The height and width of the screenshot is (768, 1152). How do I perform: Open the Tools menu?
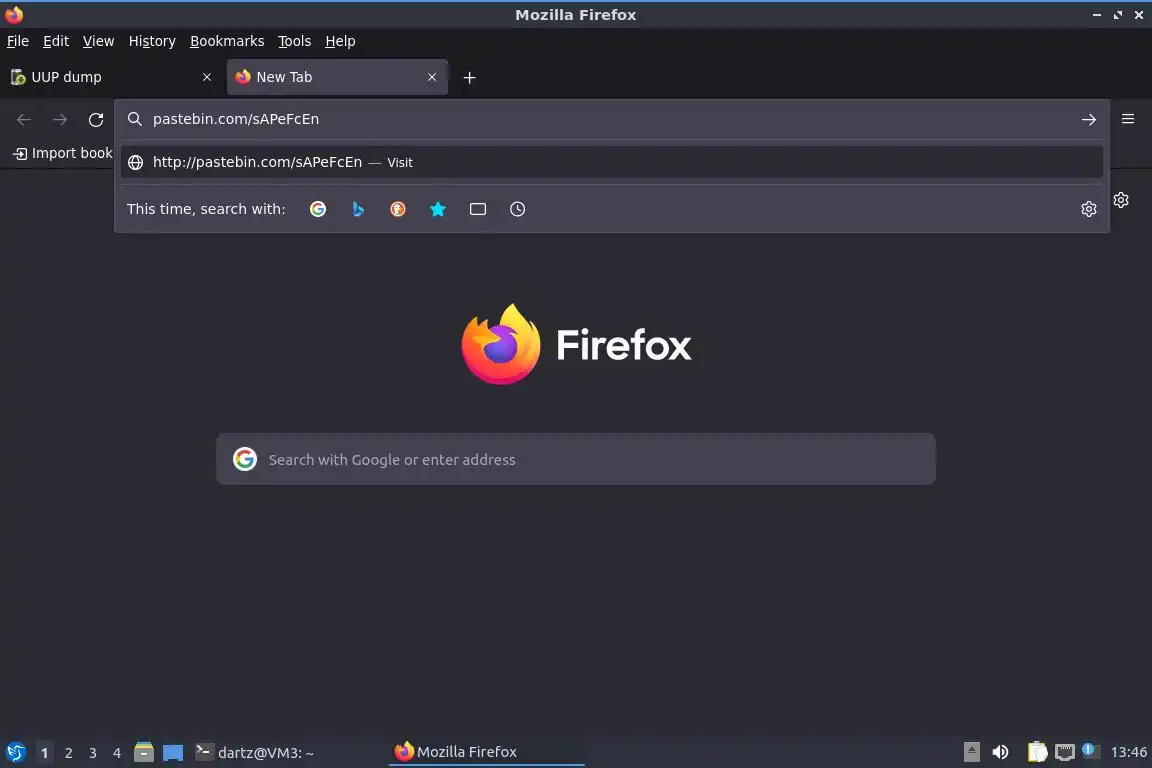pyautogui.click(x=295, y=41)
